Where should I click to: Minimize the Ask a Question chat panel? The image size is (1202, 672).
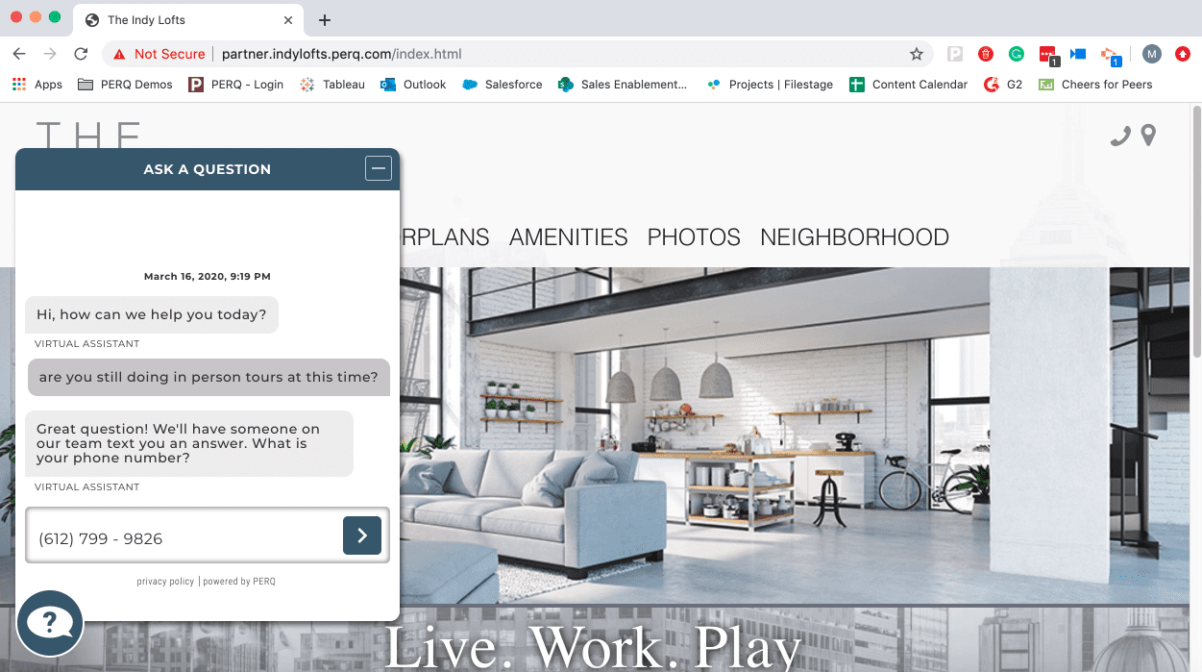(378, 169)
